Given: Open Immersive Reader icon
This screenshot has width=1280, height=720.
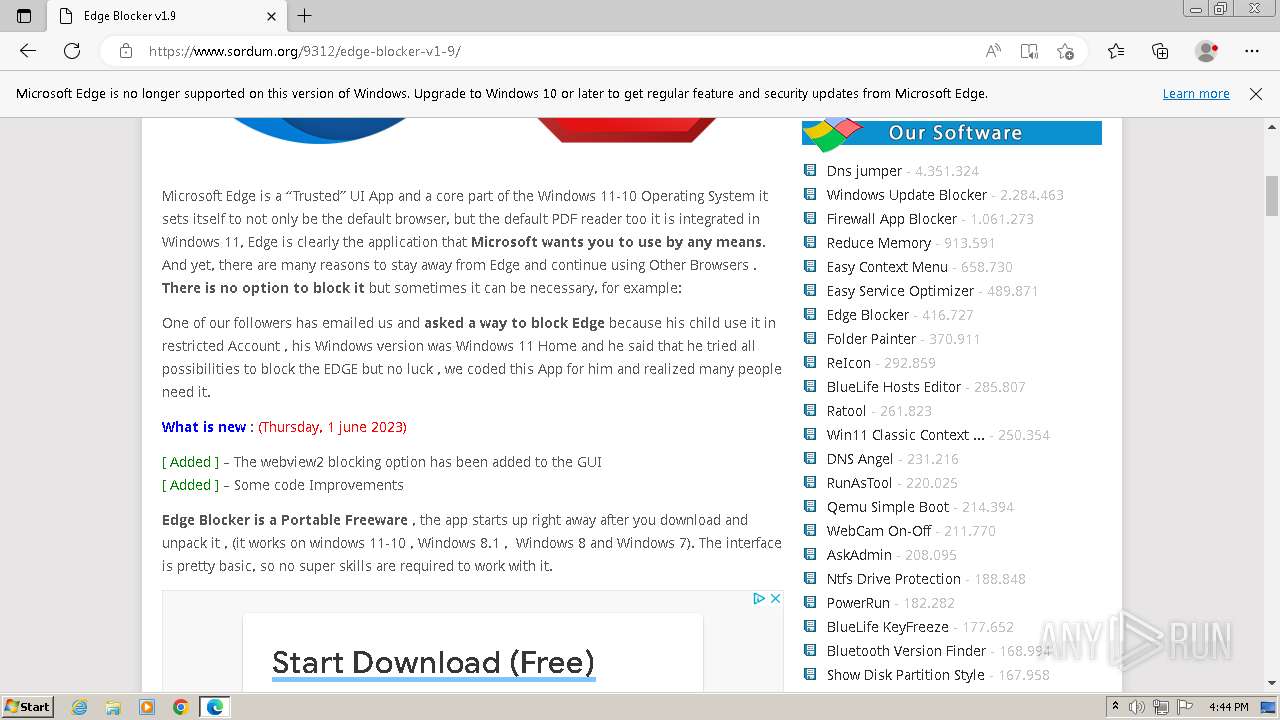Looking at the screenshot, I should click(1029, 51).
